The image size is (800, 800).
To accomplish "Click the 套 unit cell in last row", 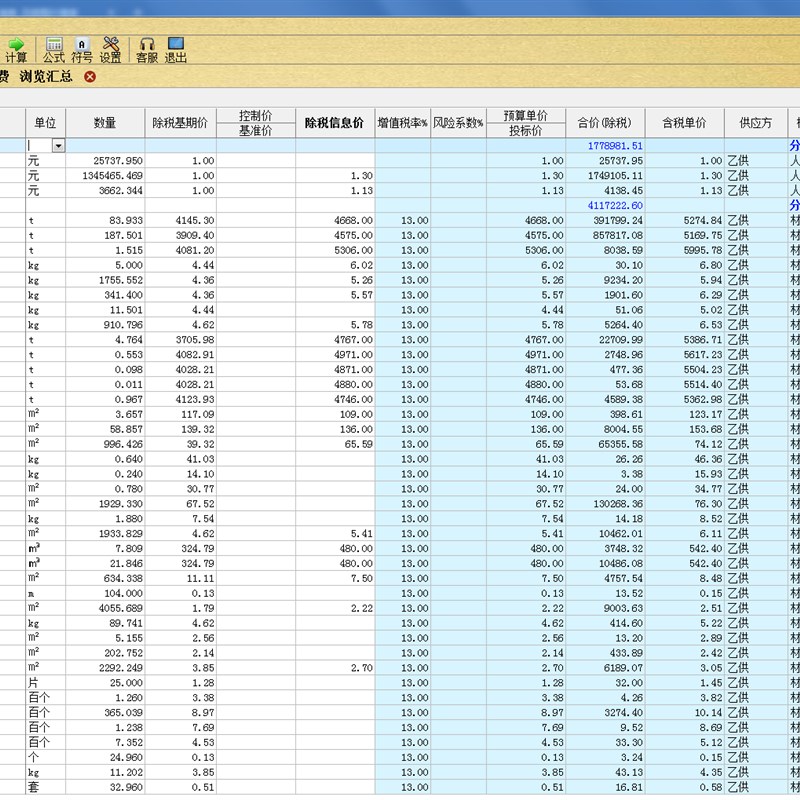I will (45, 787).
